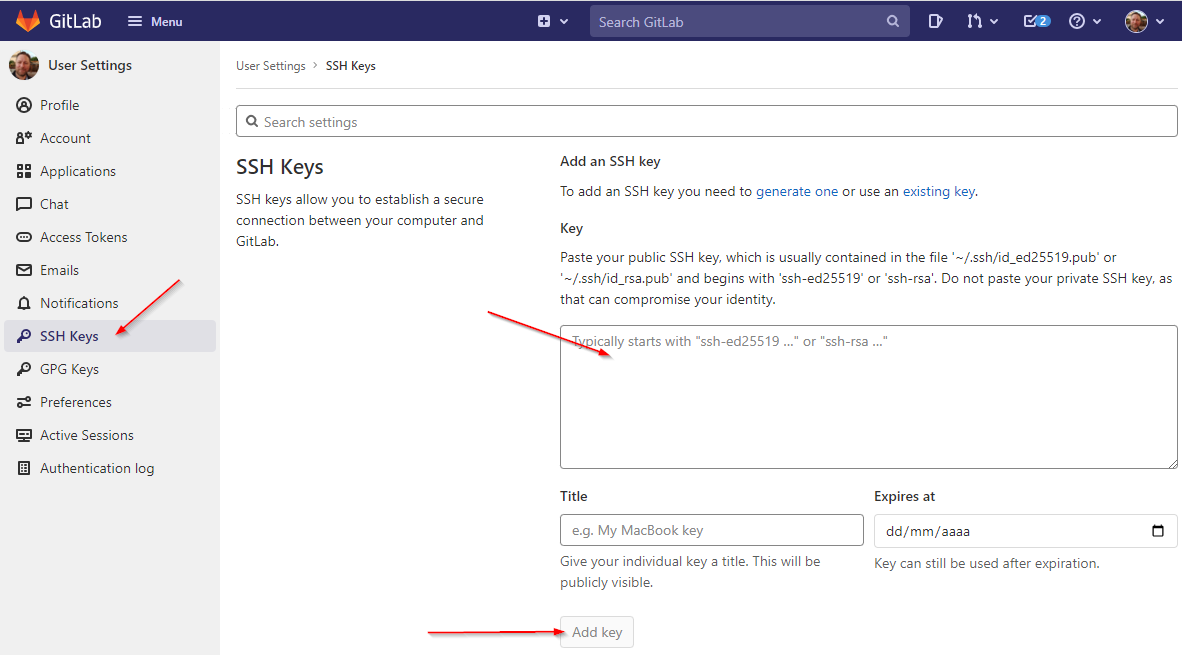Select SSH Keys in sidebar
The image size is (1182, 655).
coord(69,336)
